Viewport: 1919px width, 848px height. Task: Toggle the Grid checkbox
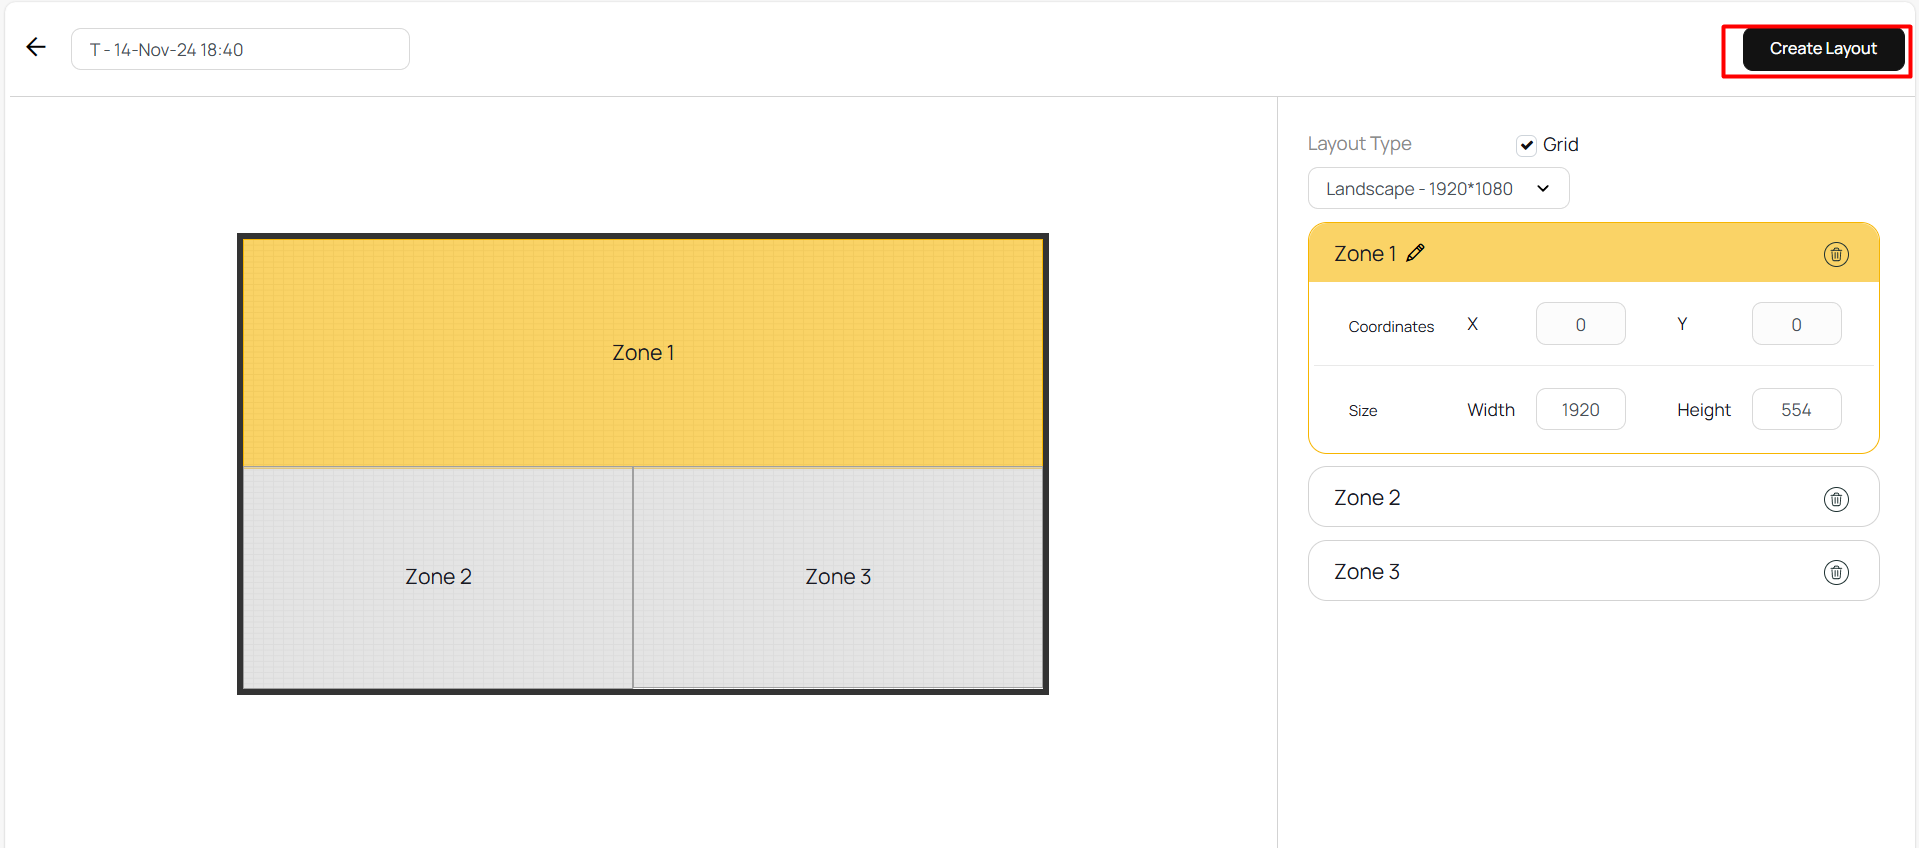click(1526, 145)
